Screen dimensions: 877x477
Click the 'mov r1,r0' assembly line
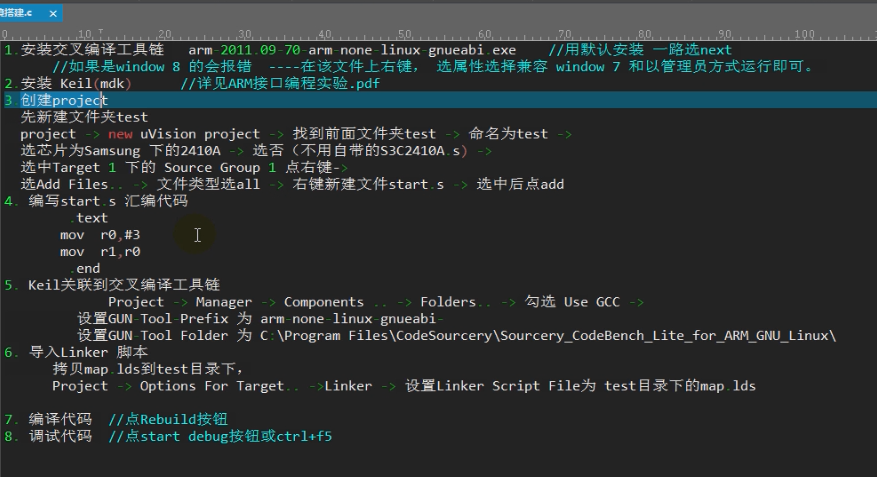pyautogui.click(x=100, y=252)
